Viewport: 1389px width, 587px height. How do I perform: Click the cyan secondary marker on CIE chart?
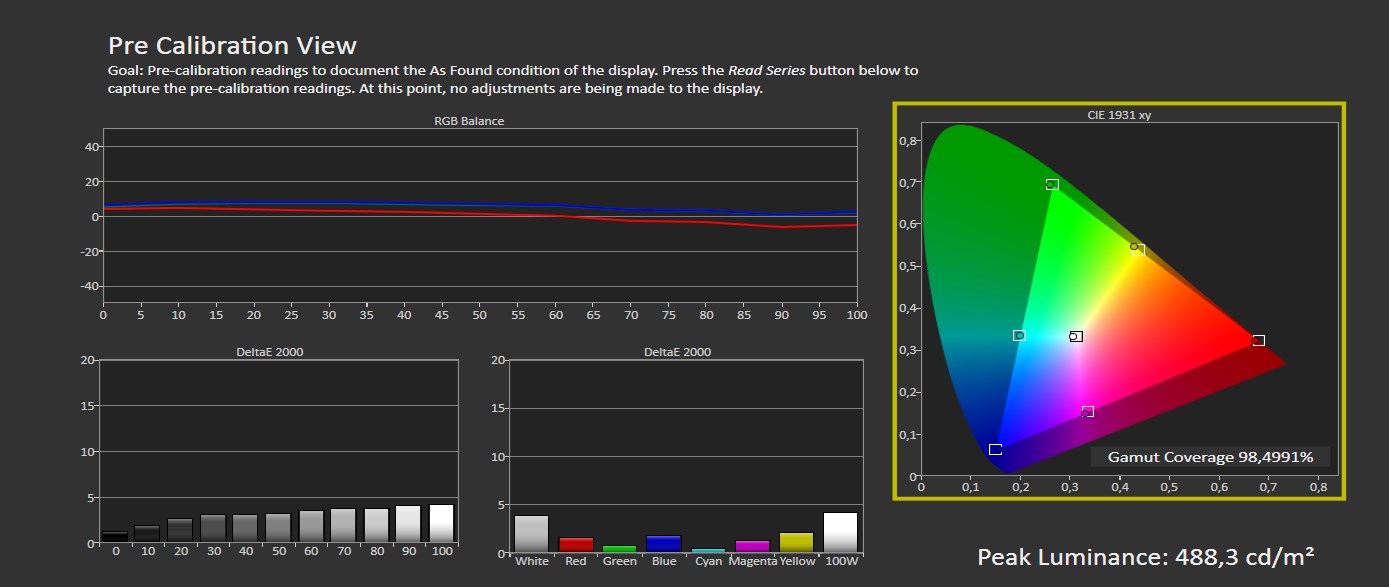click(1019, 336)
